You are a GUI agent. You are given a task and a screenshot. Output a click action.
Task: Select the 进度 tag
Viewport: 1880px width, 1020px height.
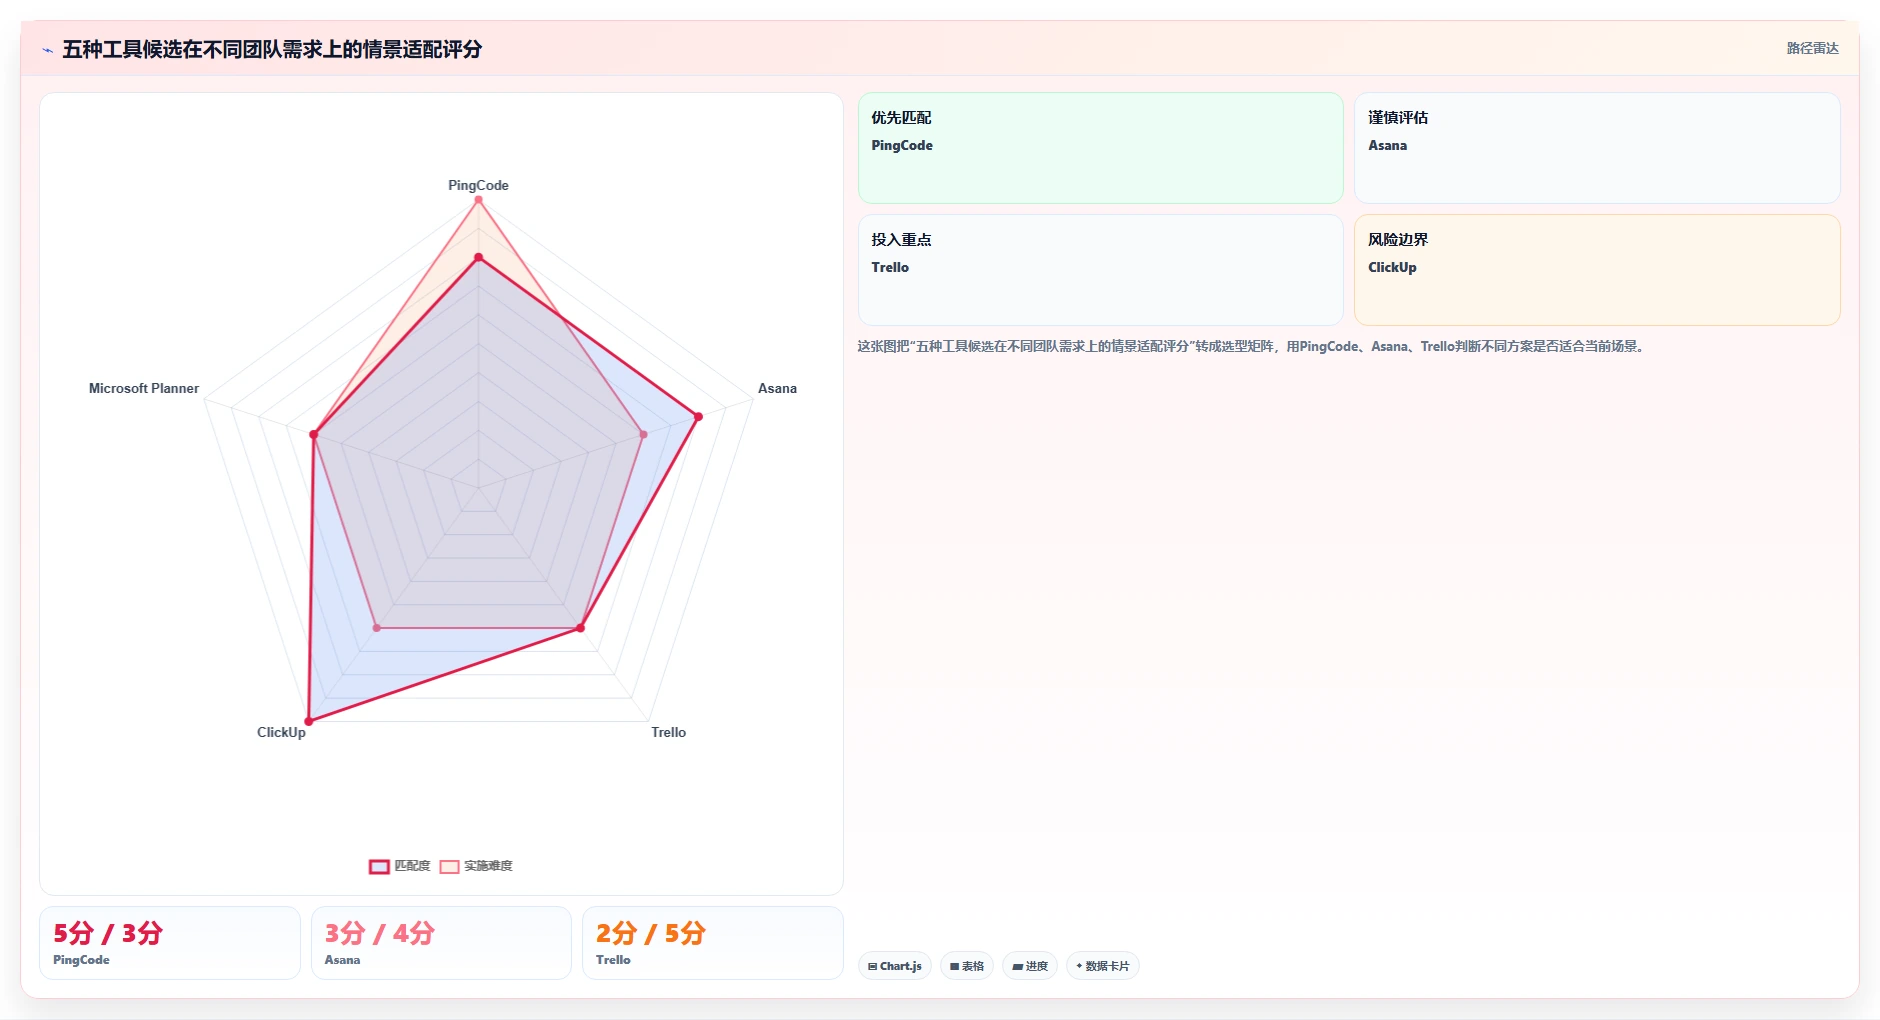click(1030, 966)
